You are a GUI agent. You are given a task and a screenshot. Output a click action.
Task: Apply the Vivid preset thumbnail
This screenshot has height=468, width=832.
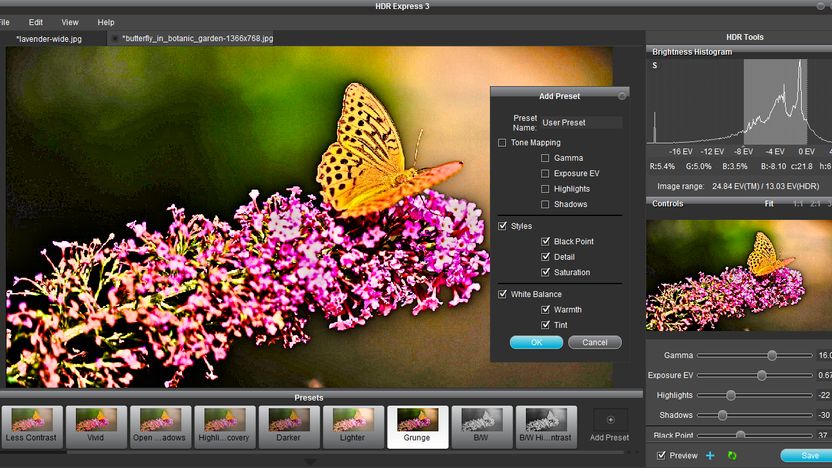coord(96,427)
